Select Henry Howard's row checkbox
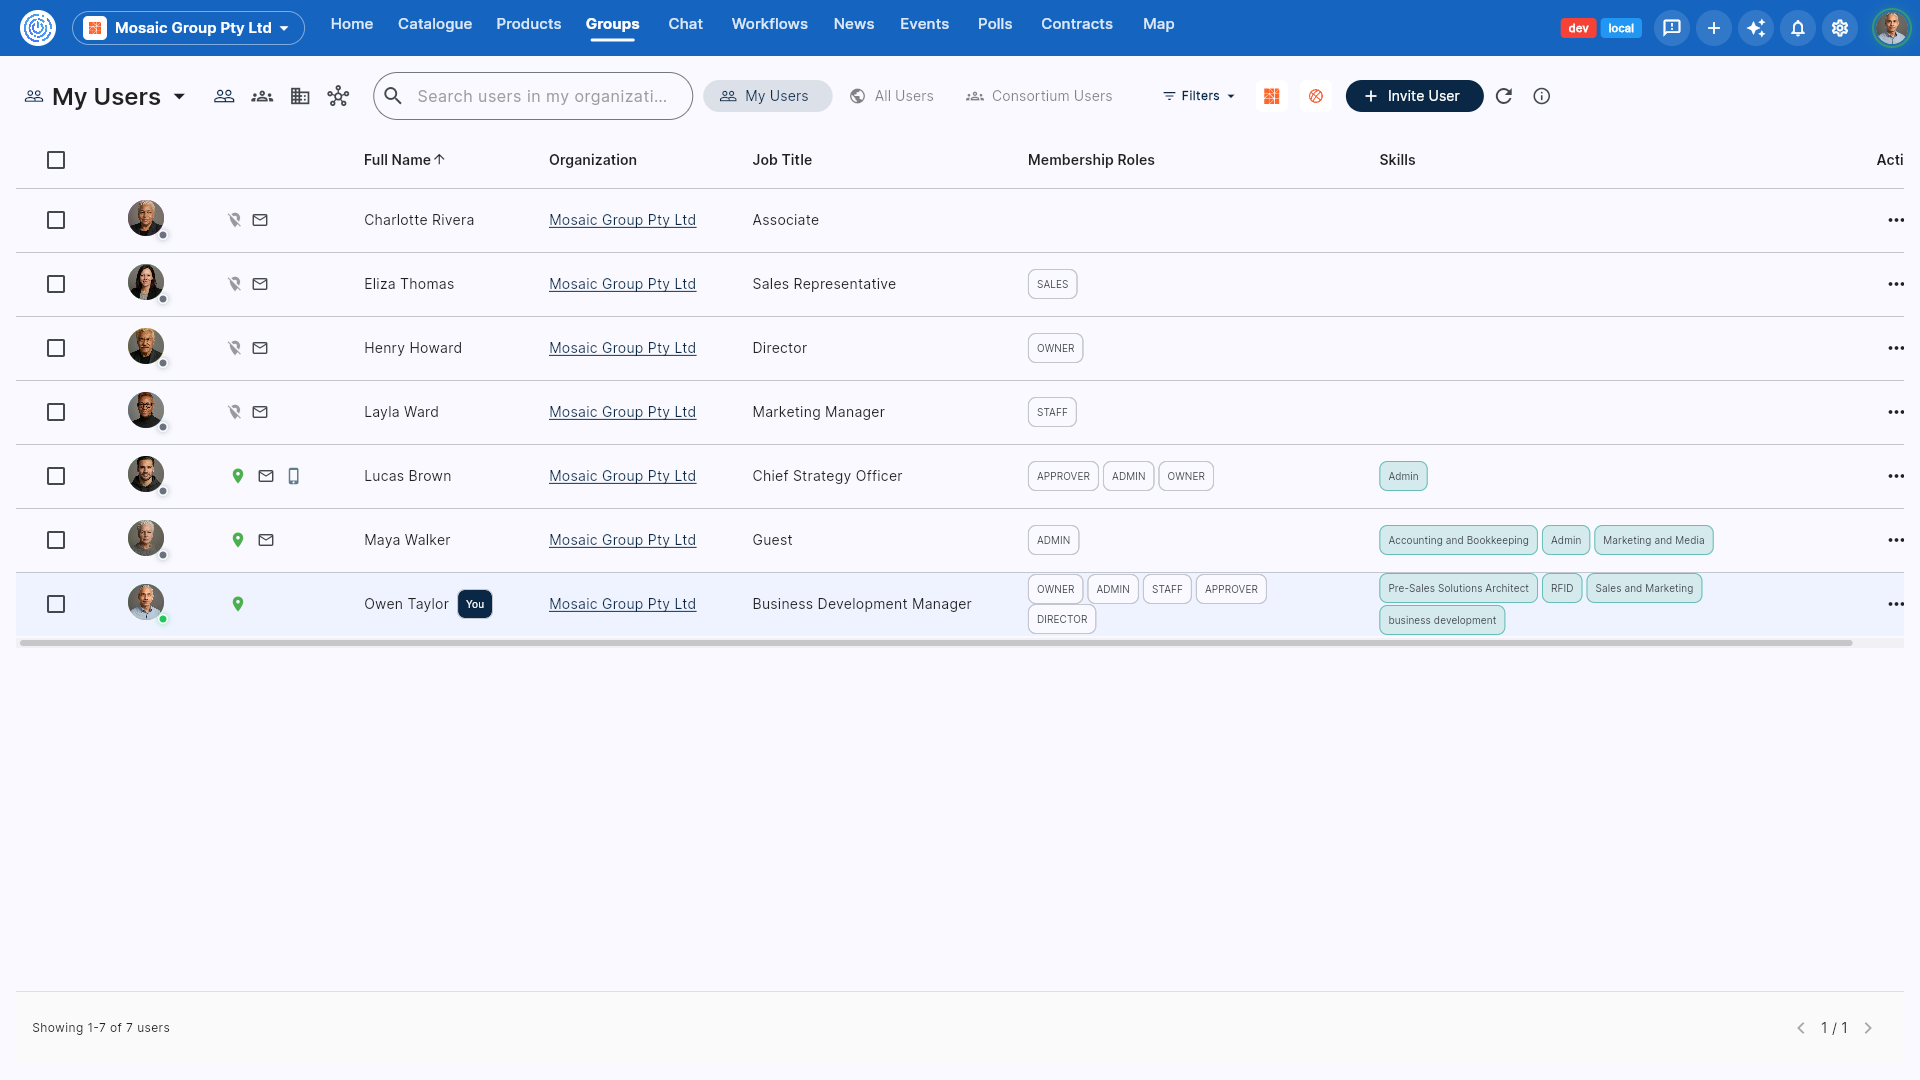Viewport: 1920px width, 1080px height. [x=56, y=348]
